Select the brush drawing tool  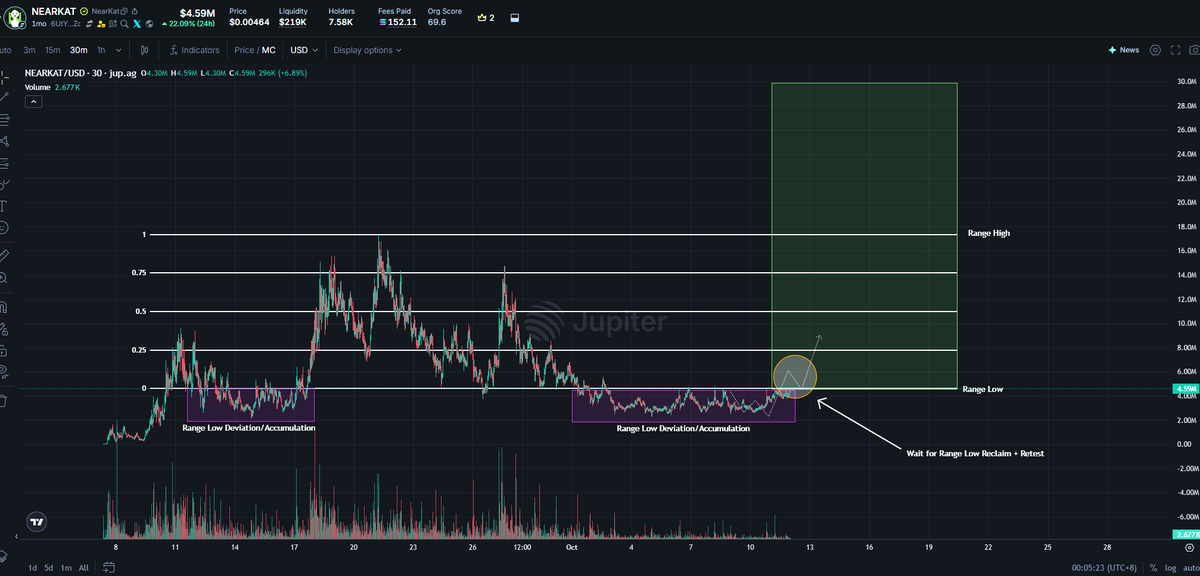pos(4,184)
